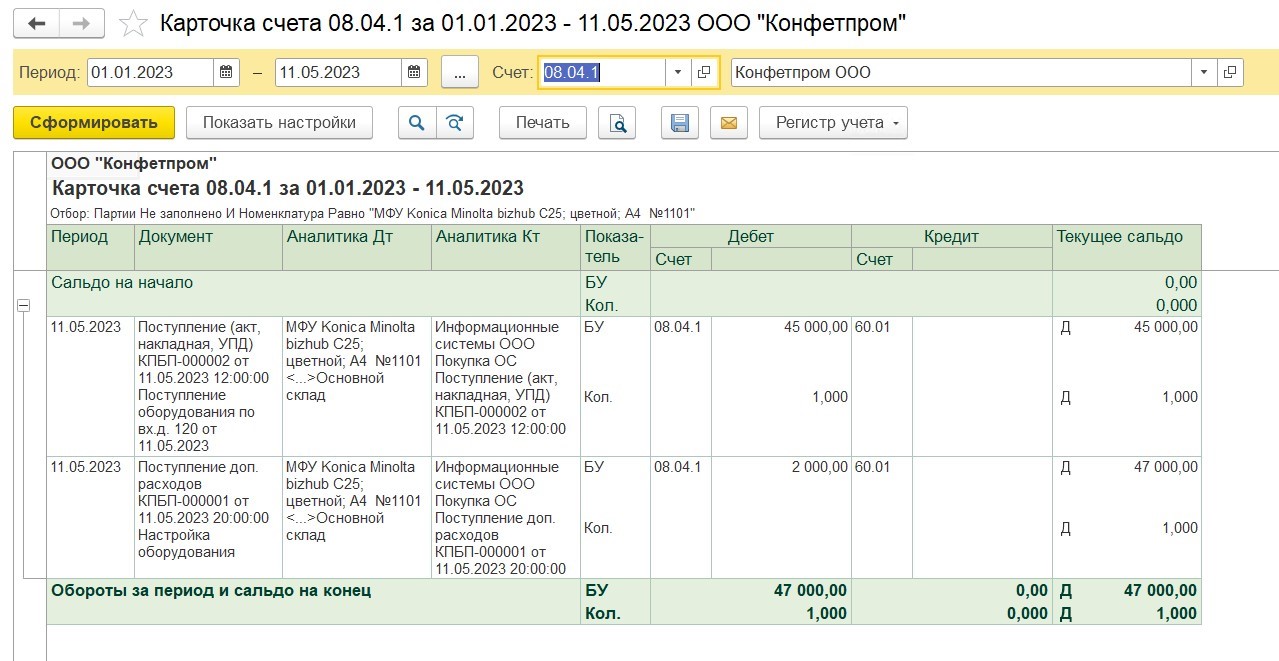Open print preview icon
The height and width of the screenshot is (661, 1279).
click(618, 123)
